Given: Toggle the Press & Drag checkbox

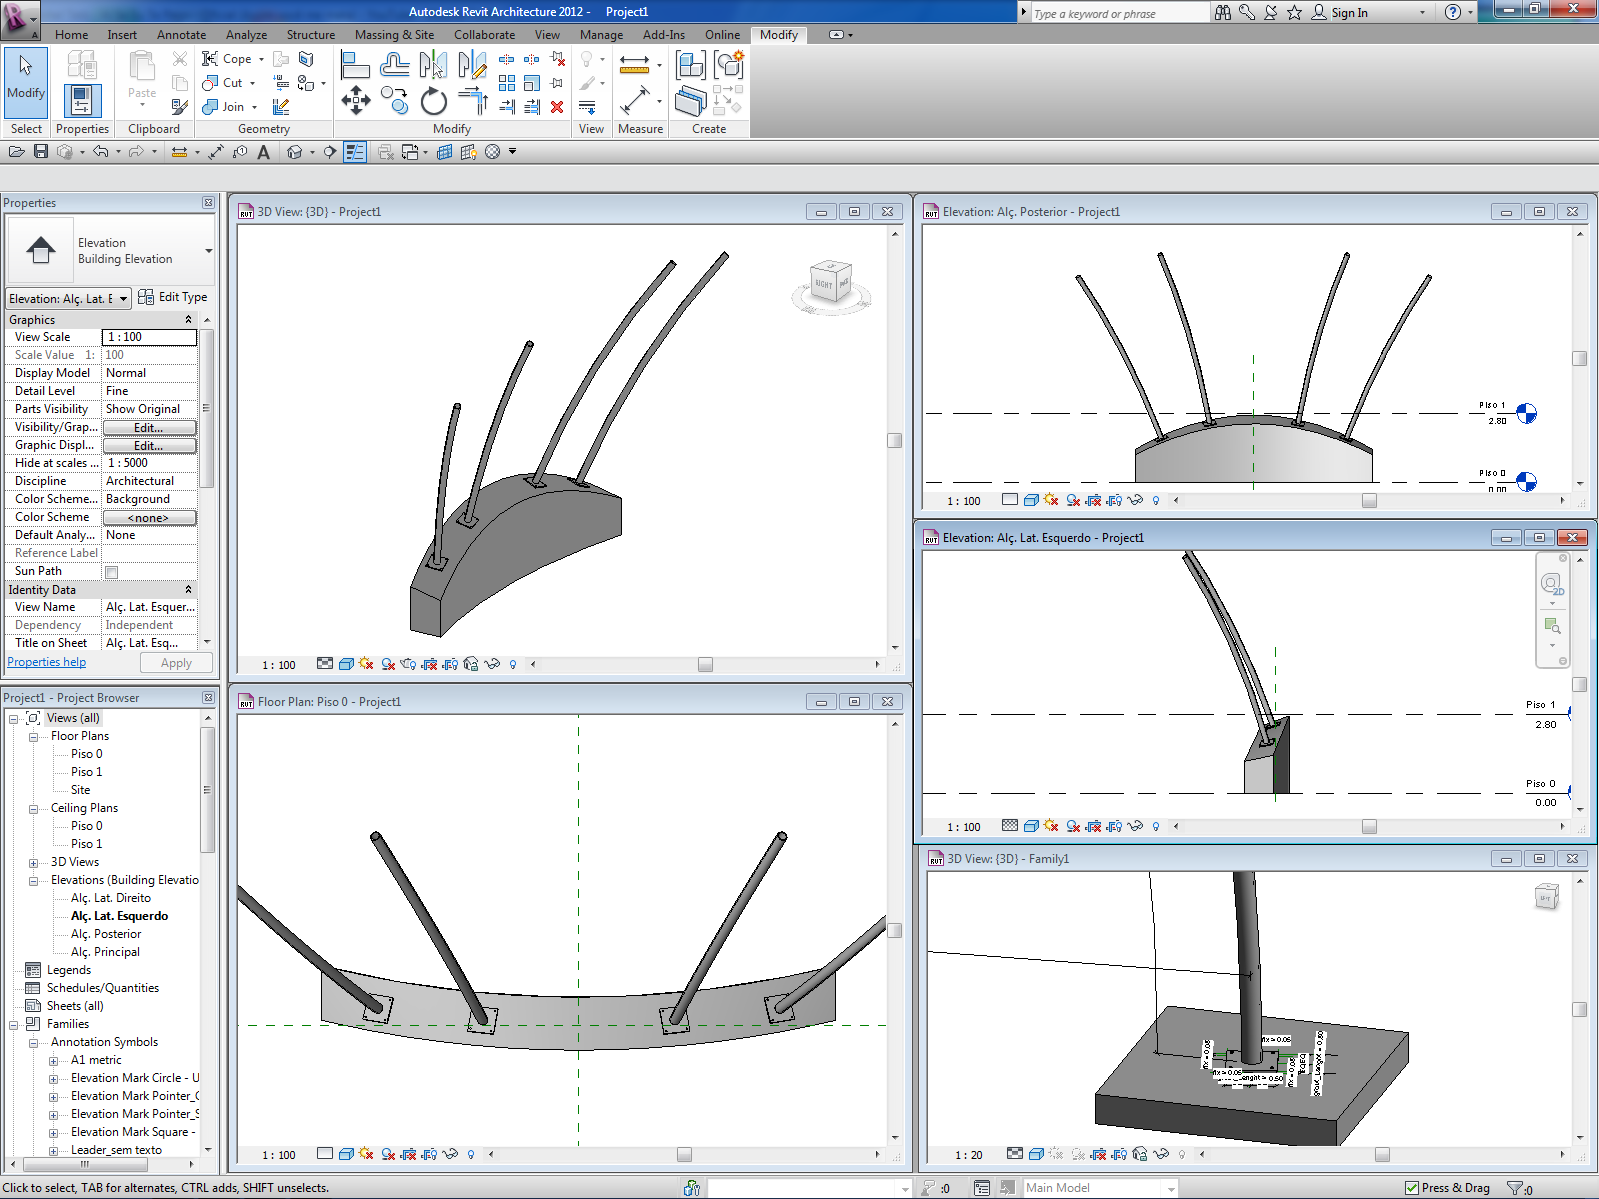Looking at the screenshot, I should click(x=1412, y=1188).
